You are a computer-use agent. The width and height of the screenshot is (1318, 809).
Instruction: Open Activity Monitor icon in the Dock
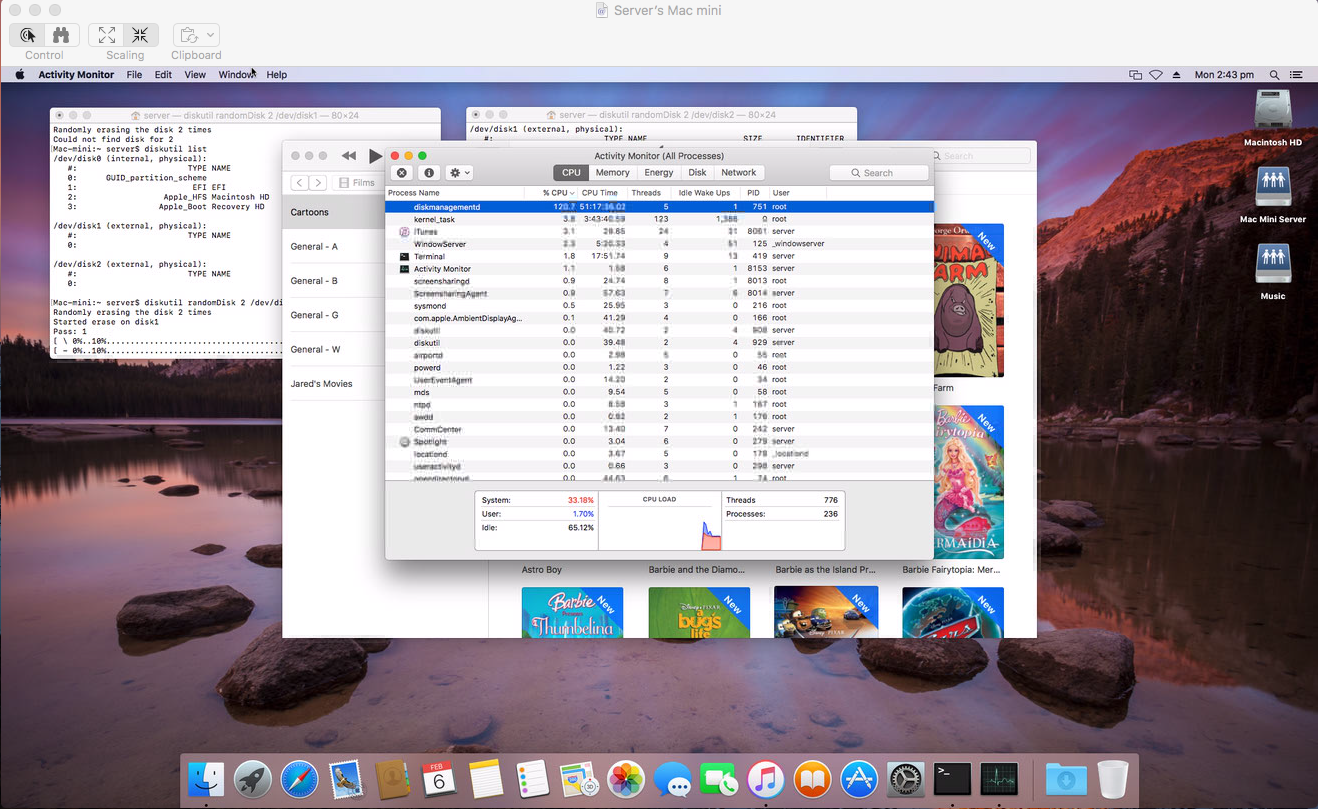[x=999, y=779]
